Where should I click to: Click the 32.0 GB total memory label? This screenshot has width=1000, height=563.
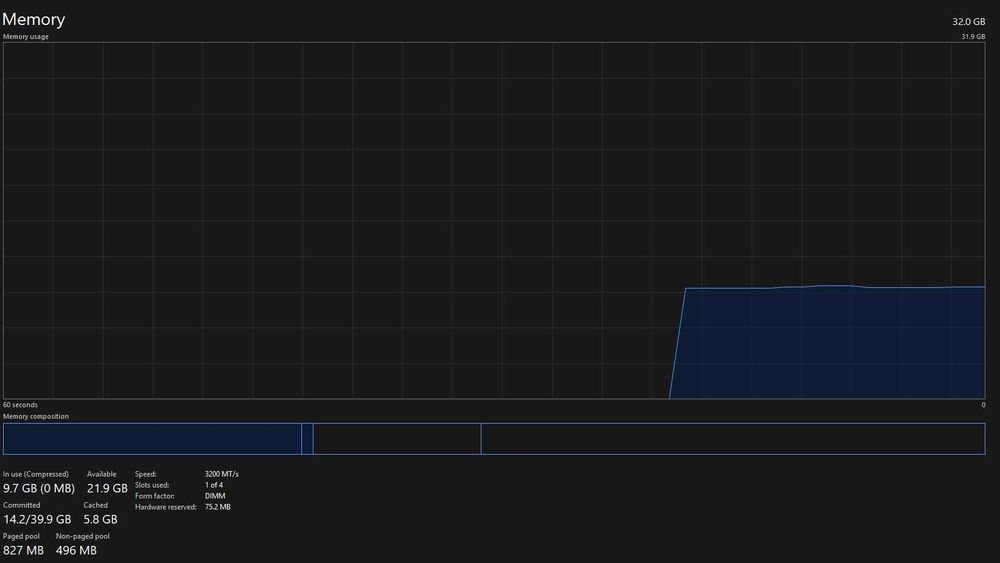[x=968, y=22]
